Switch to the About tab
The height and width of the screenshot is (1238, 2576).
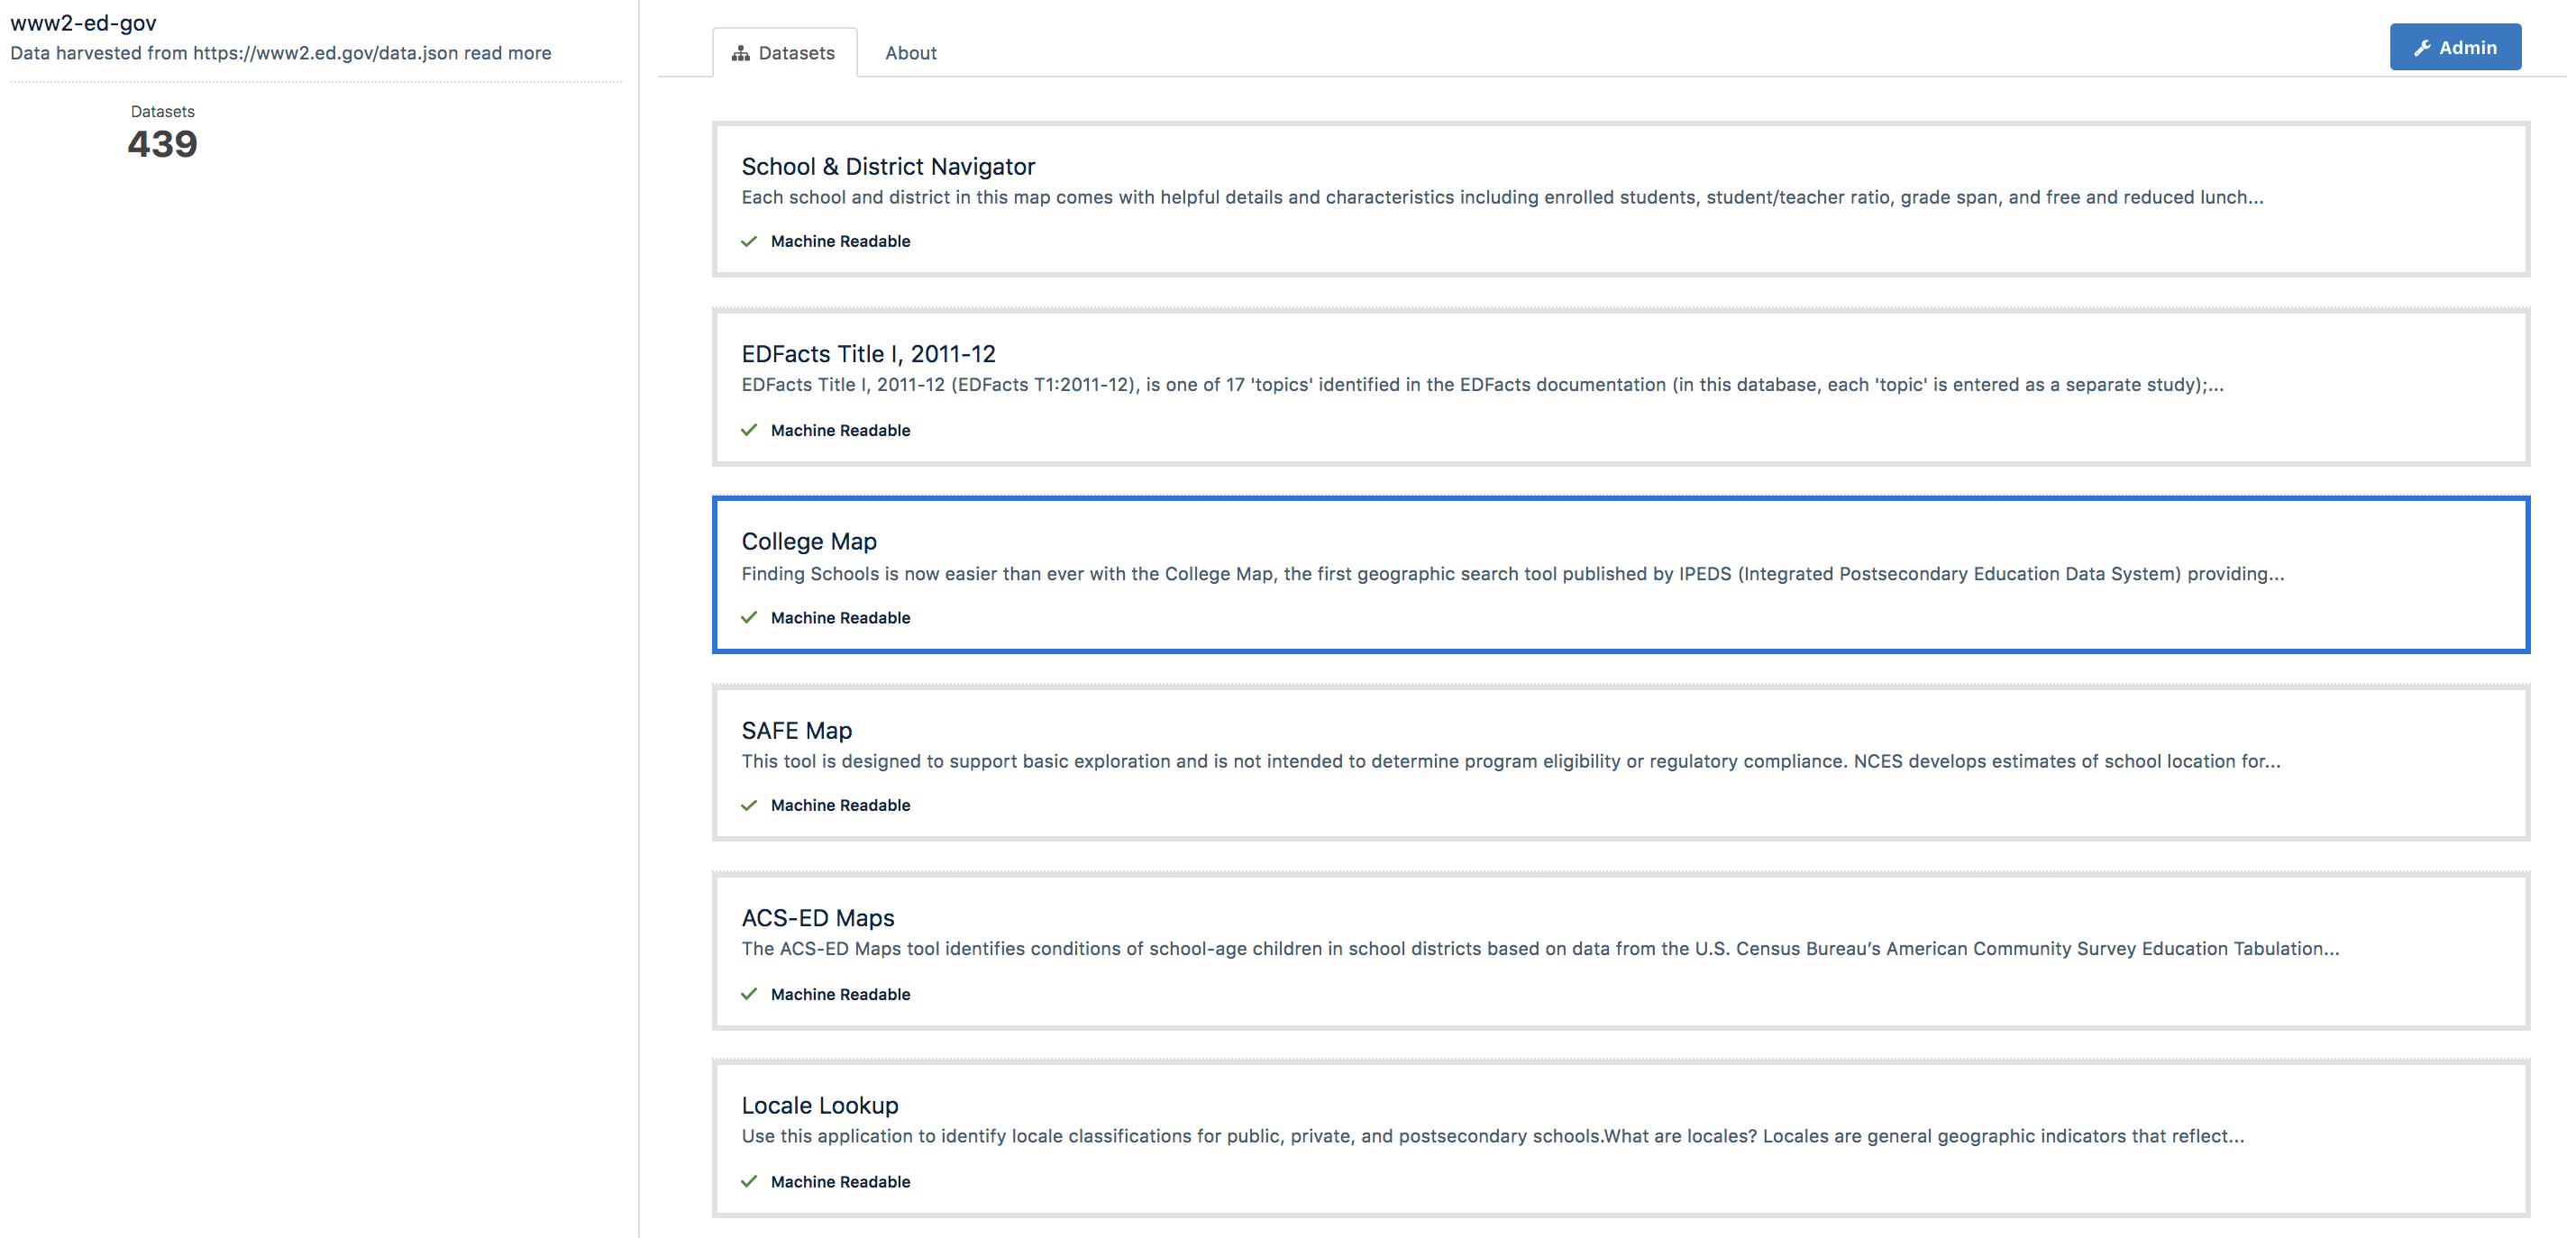pyautogui.click(x=910, y=53)
